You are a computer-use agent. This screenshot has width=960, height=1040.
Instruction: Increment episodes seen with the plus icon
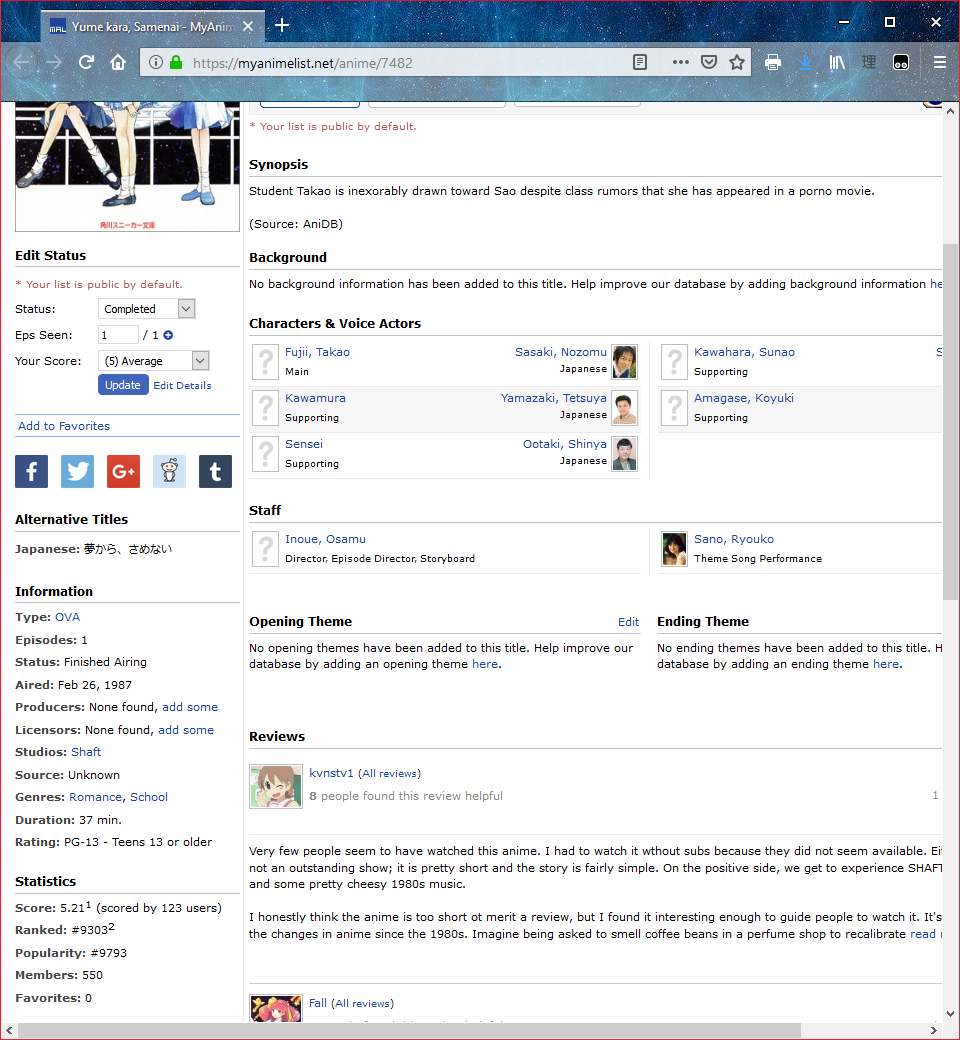(x=168, y=336)
